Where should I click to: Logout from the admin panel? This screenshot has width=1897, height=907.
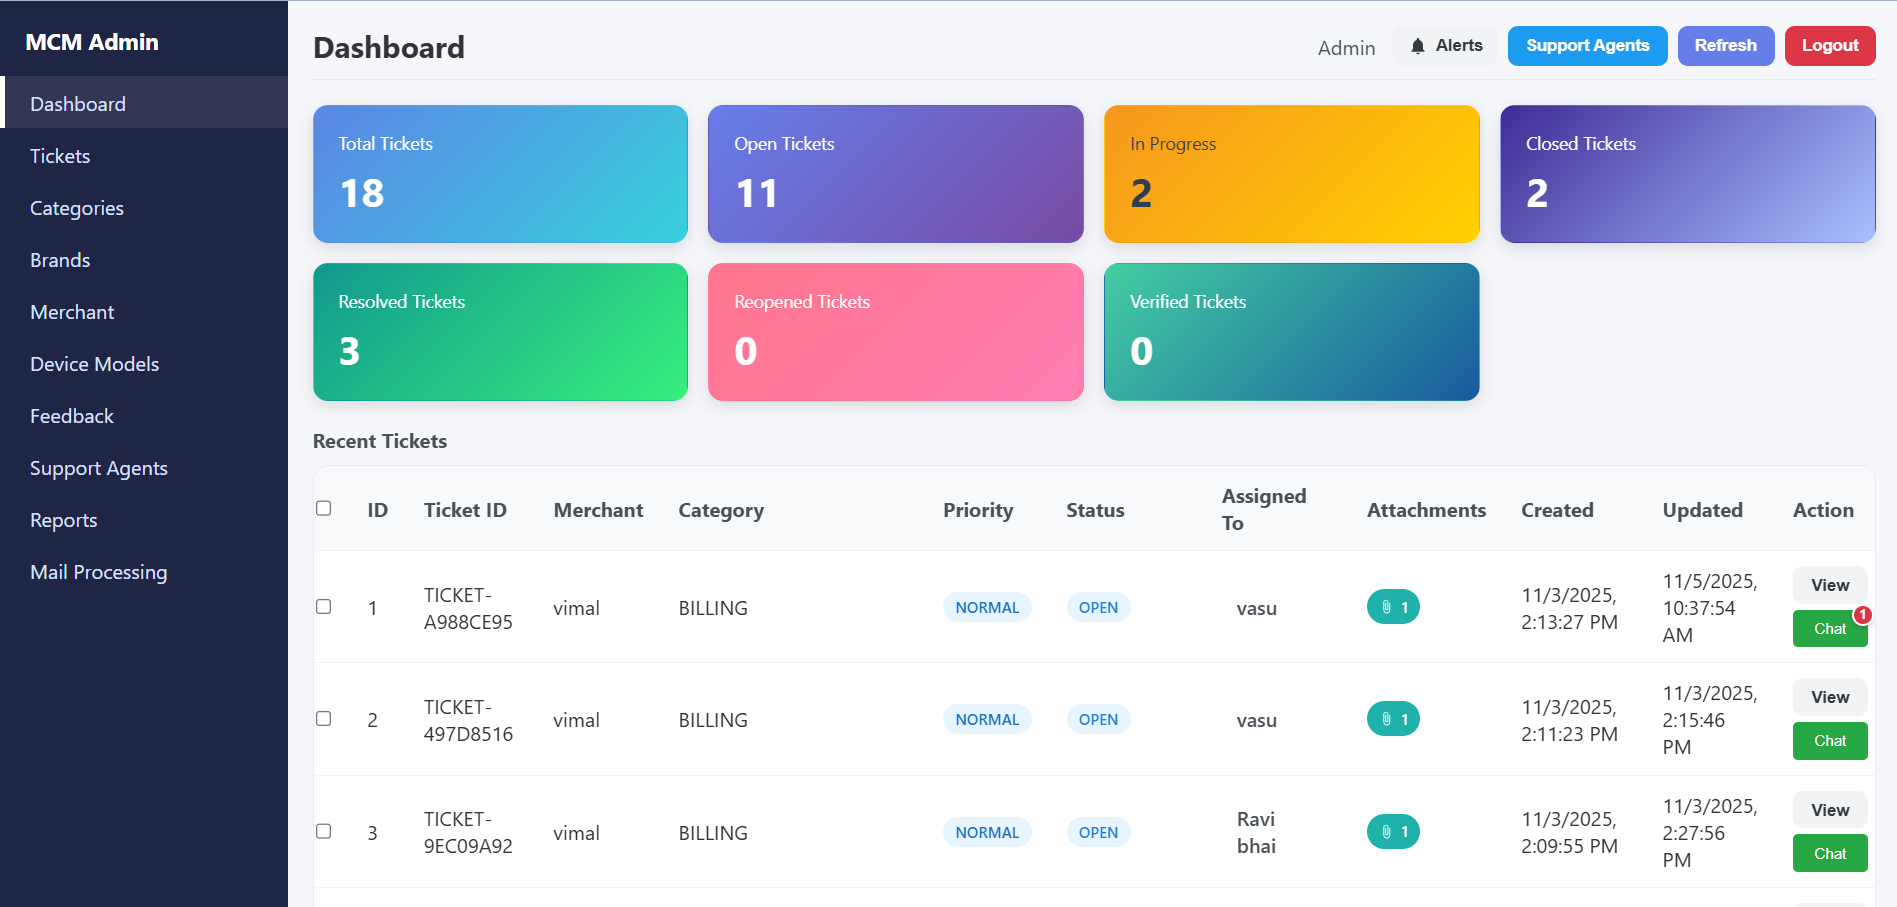point(1829,45)
